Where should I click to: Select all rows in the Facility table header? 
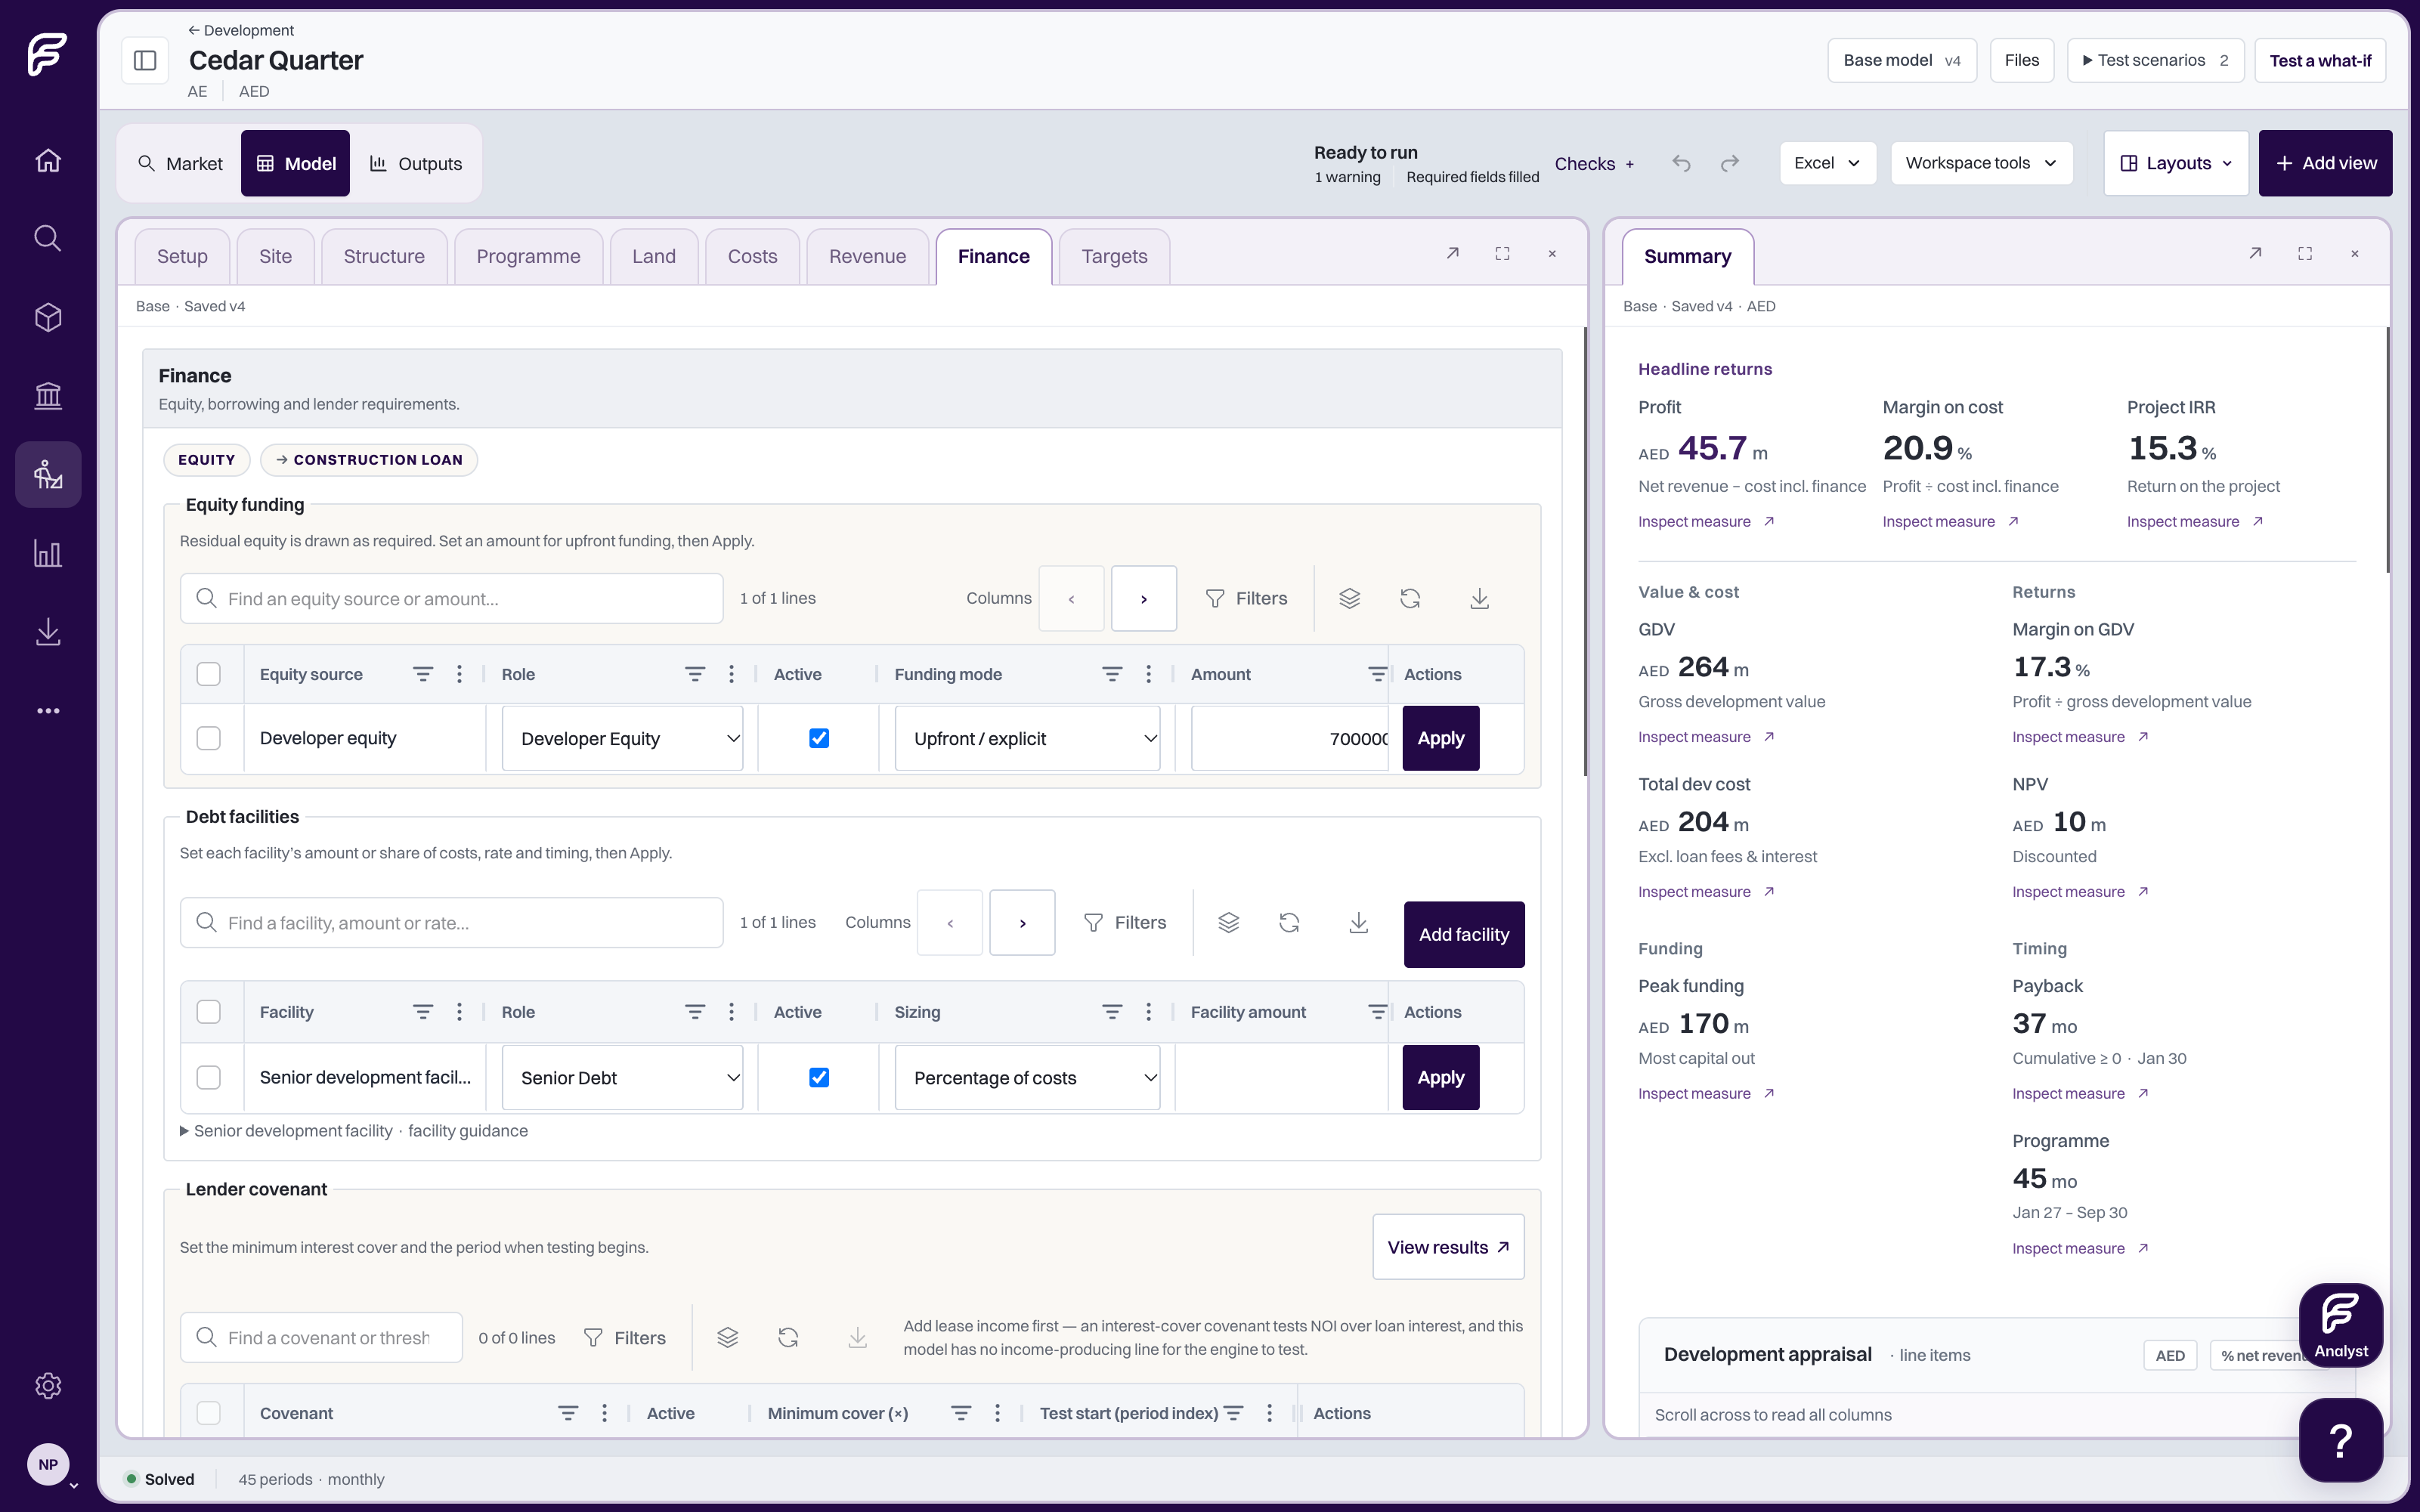click(208, 1012)
